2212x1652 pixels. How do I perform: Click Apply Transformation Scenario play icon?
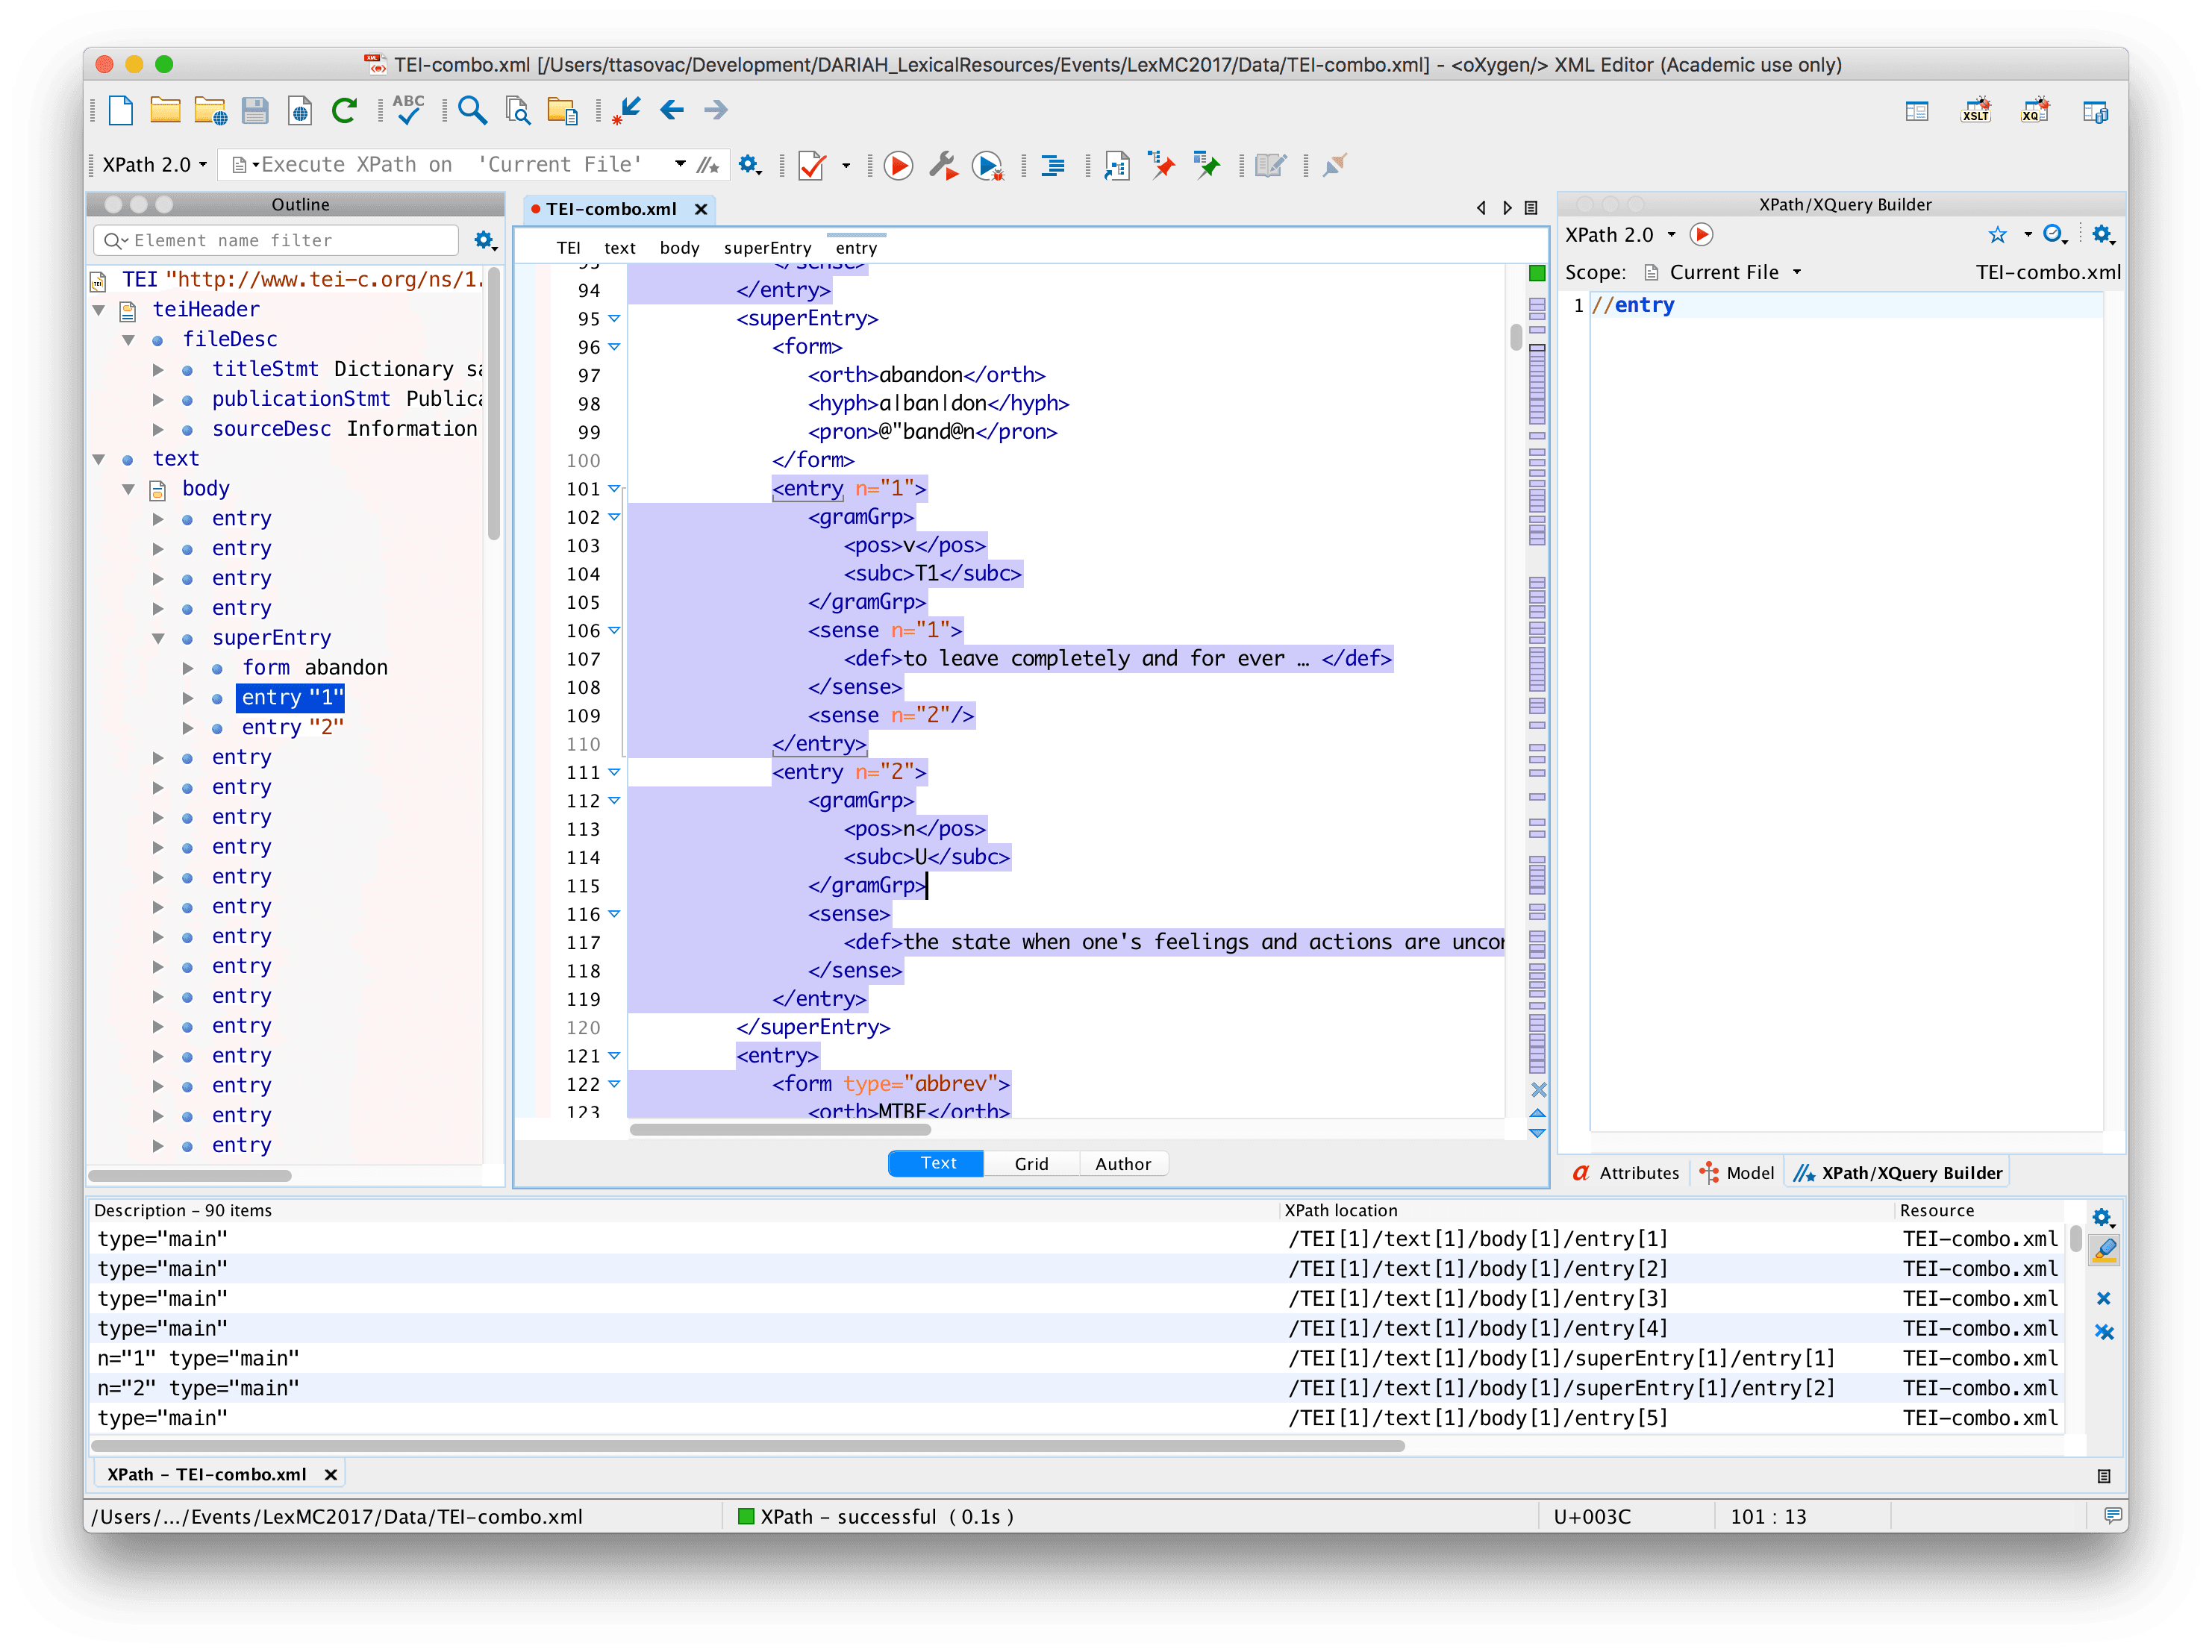point(898,165)
